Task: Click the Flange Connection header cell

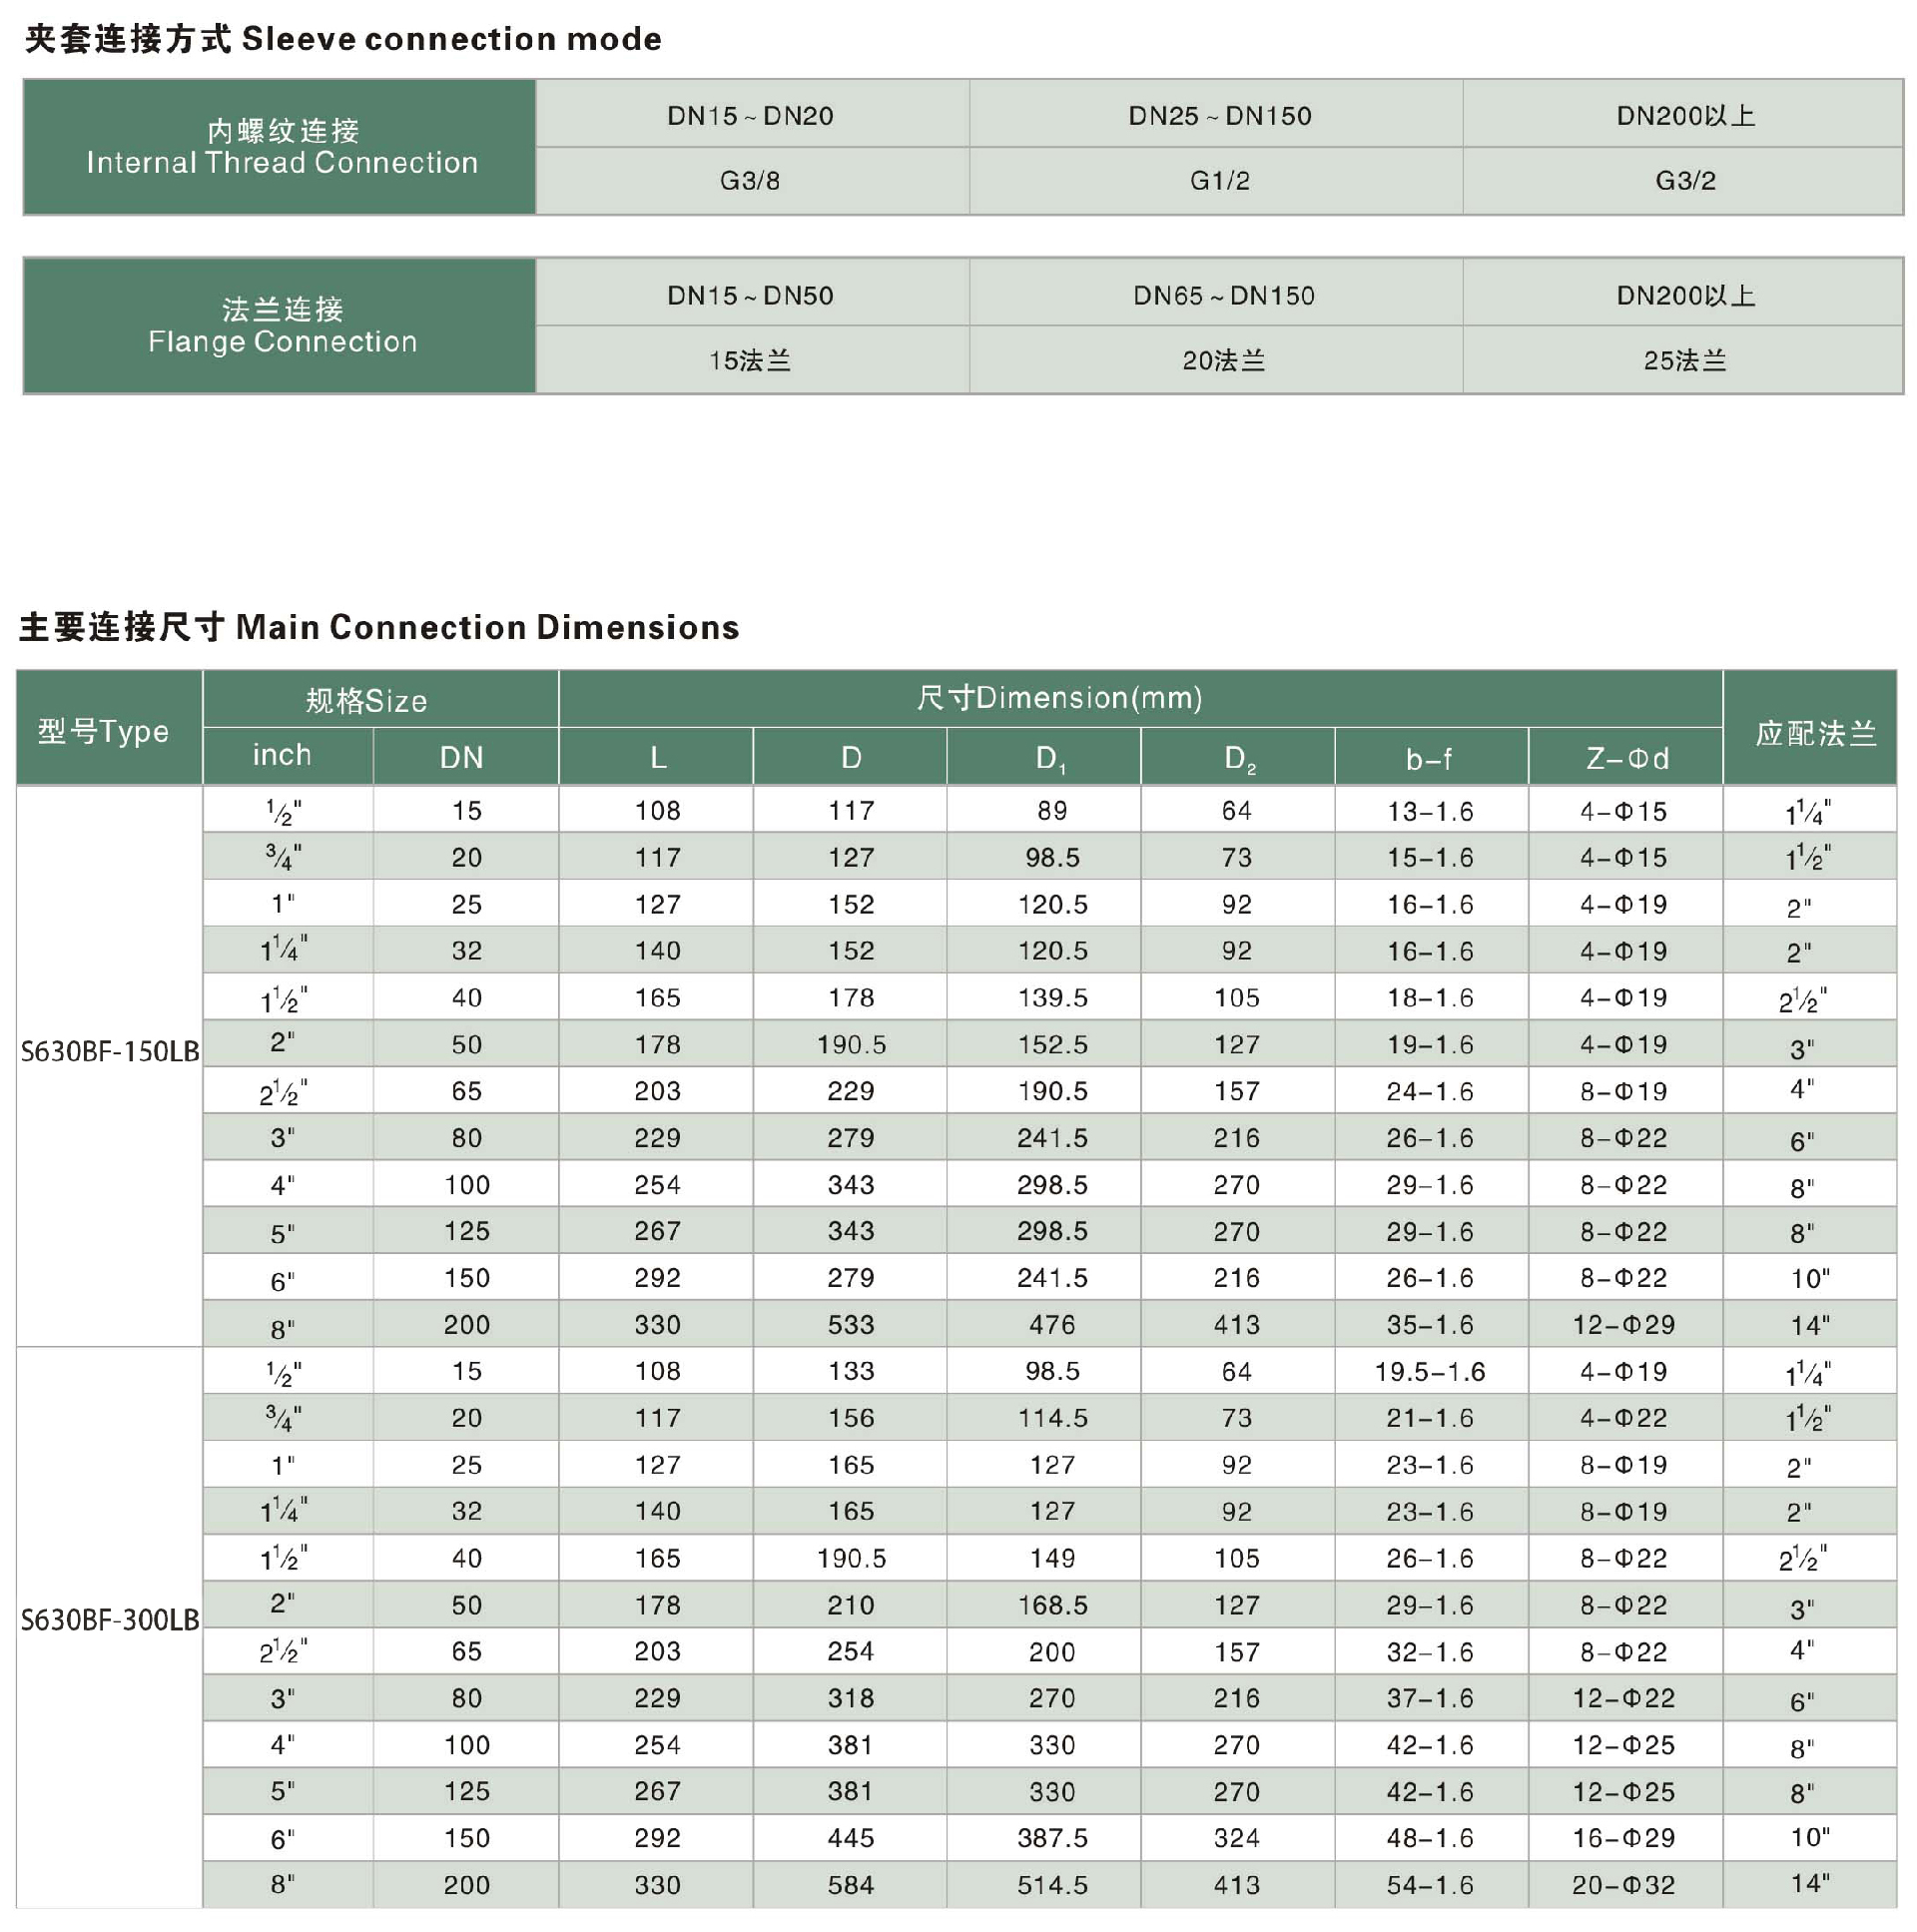Action: tap(281, 326)
